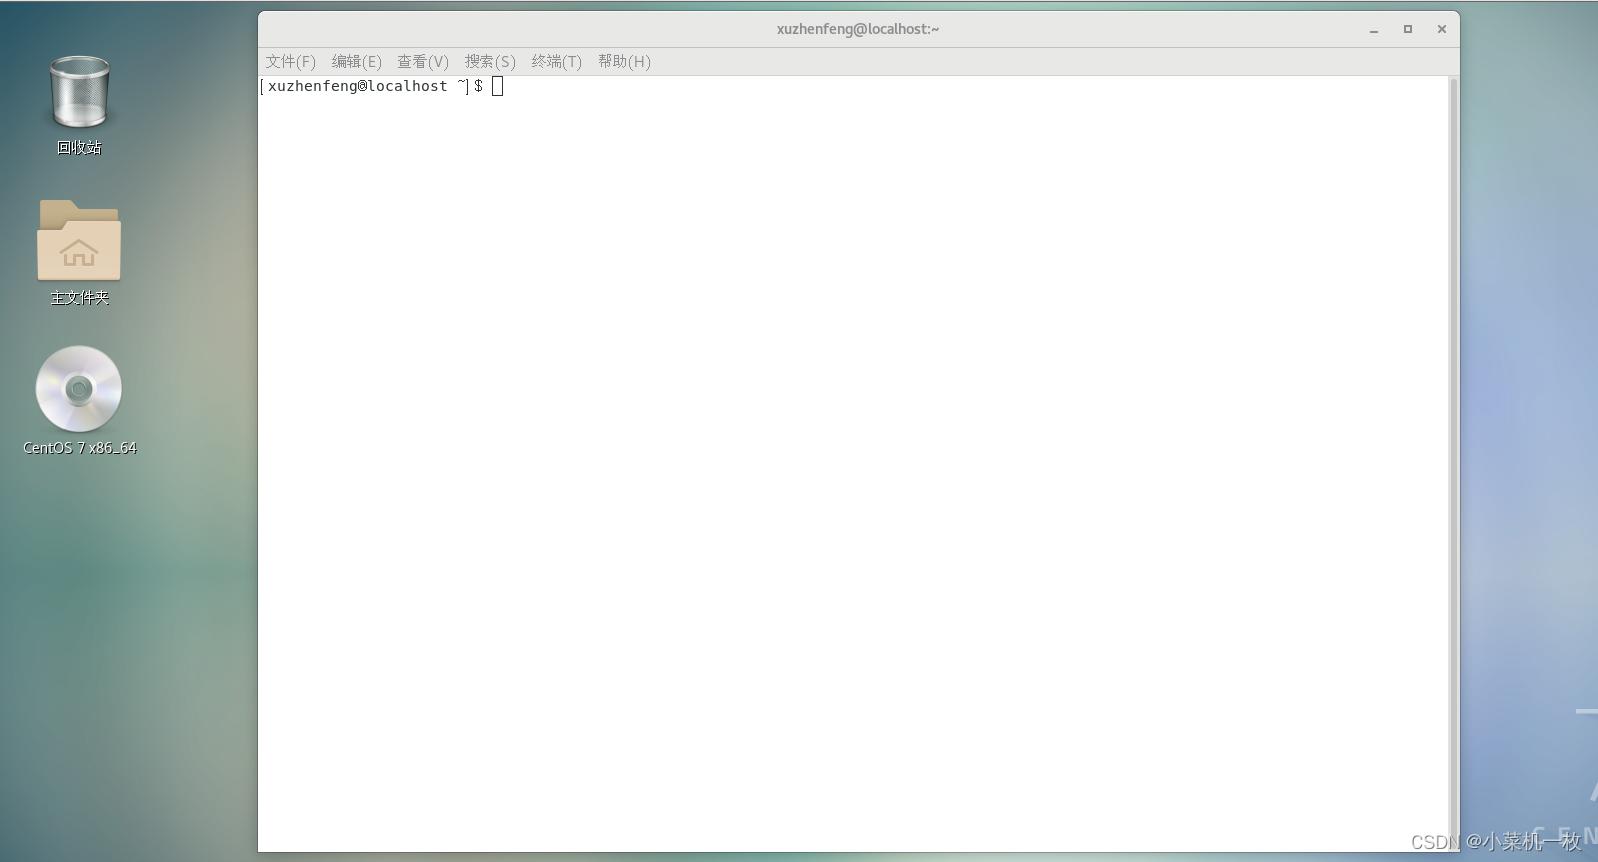1598x862 pixels.
Task: Click the terminal vertical scrollbar
Action: coord(1453,464)
